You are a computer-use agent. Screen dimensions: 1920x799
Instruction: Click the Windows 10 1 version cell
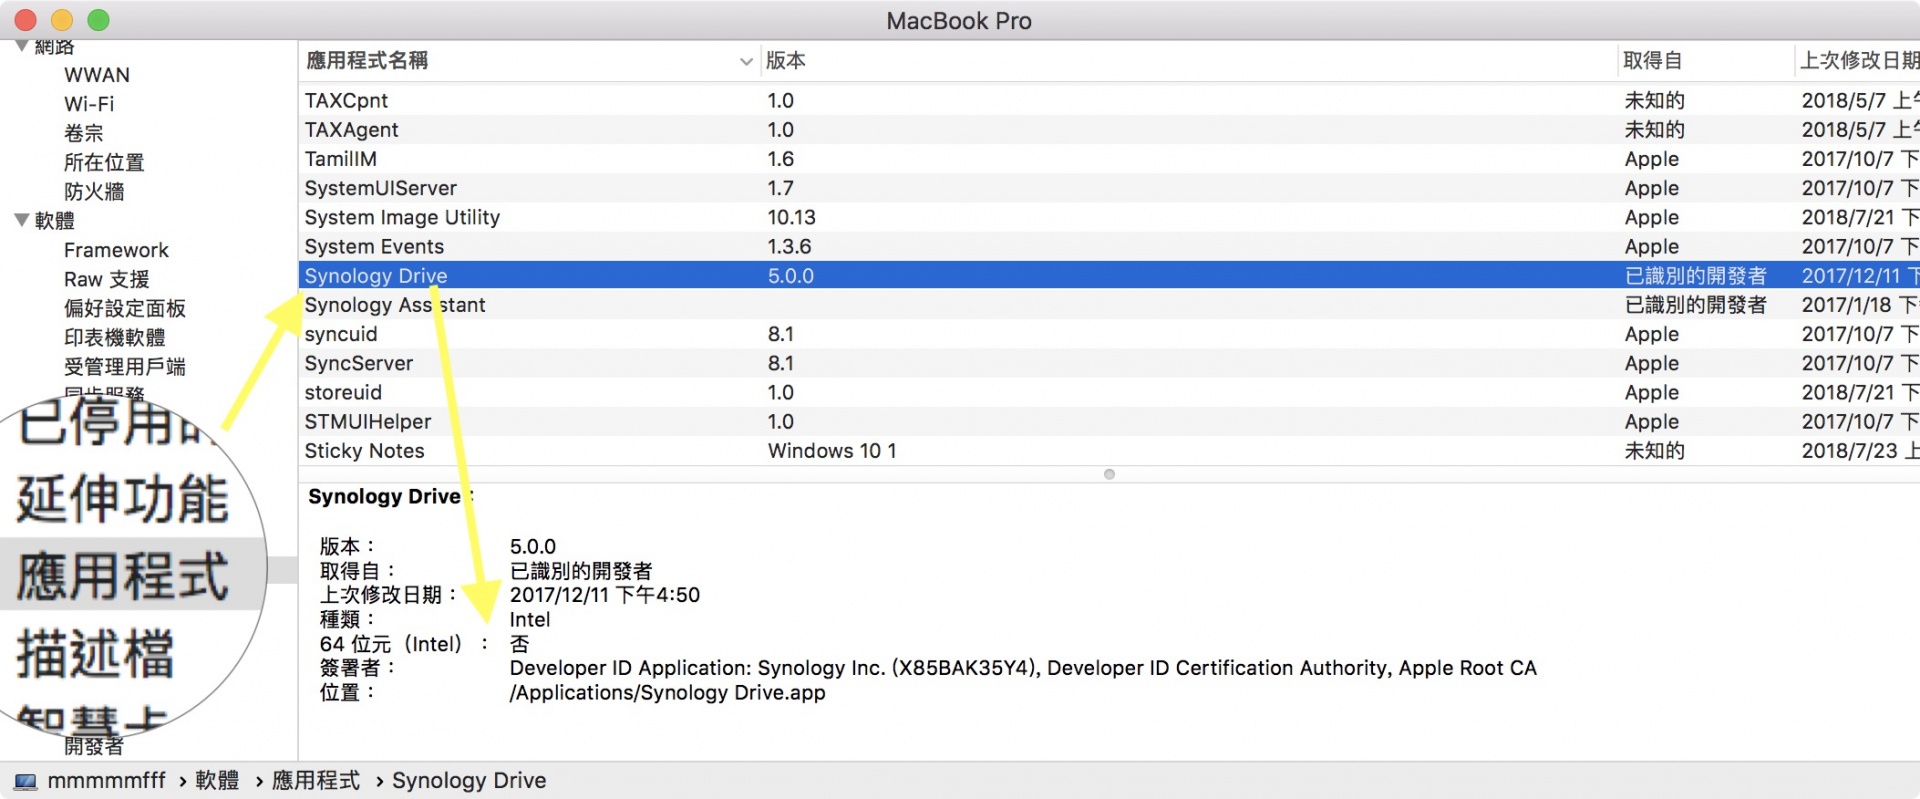click(x=832, y=451)
